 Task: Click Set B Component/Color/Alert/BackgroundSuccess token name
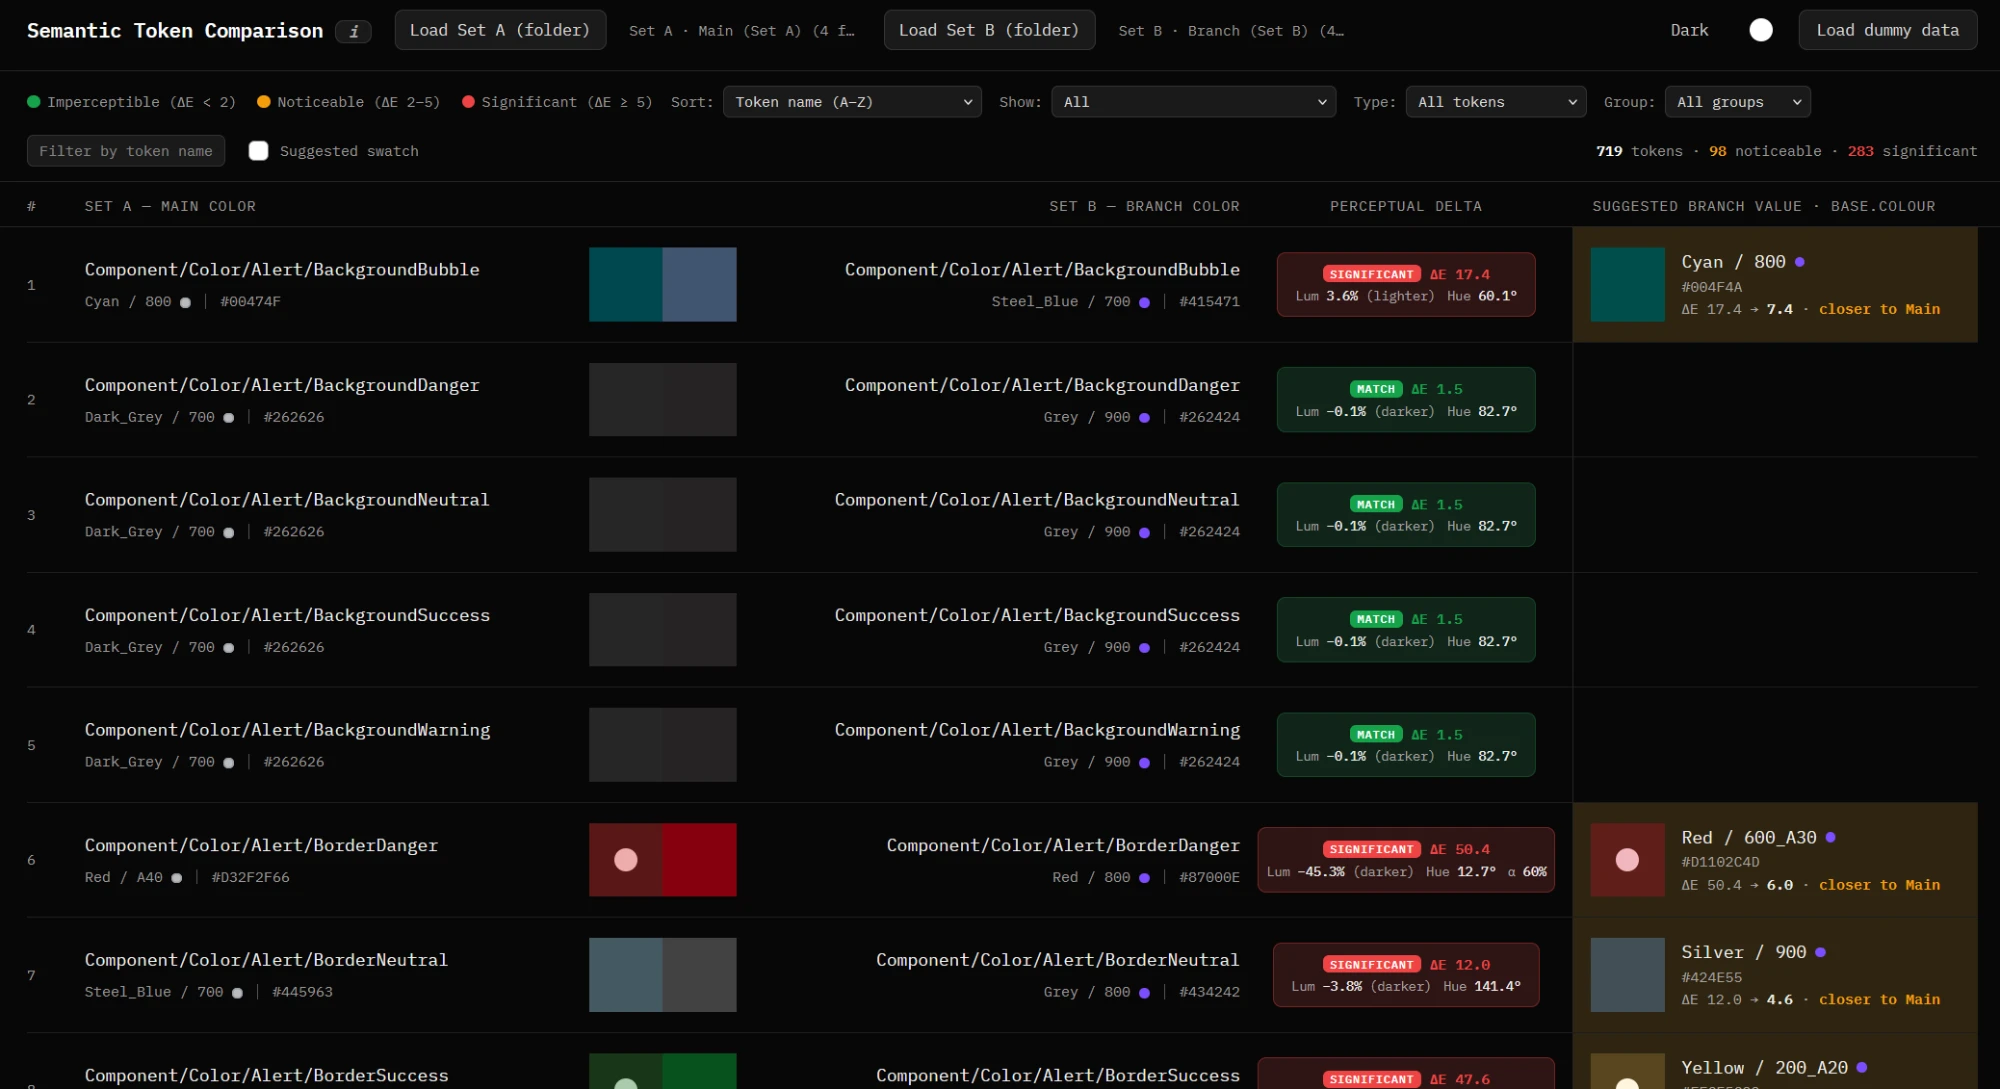click(1037, 615)
